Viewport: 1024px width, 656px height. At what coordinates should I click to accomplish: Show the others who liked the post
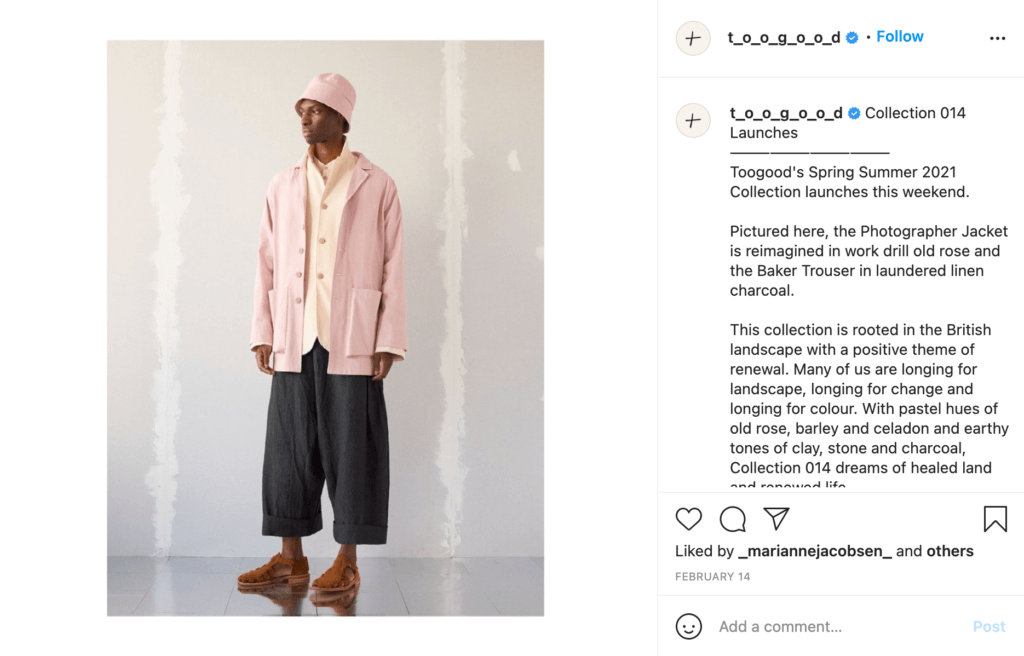[950, 551]
